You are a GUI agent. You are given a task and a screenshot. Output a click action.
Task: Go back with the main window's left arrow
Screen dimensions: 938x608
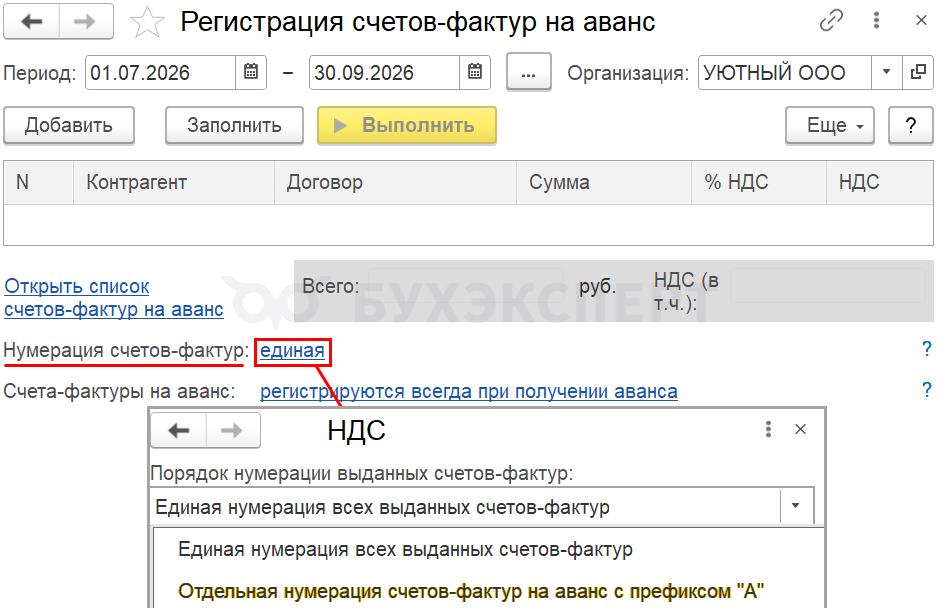tap(32, 22)
